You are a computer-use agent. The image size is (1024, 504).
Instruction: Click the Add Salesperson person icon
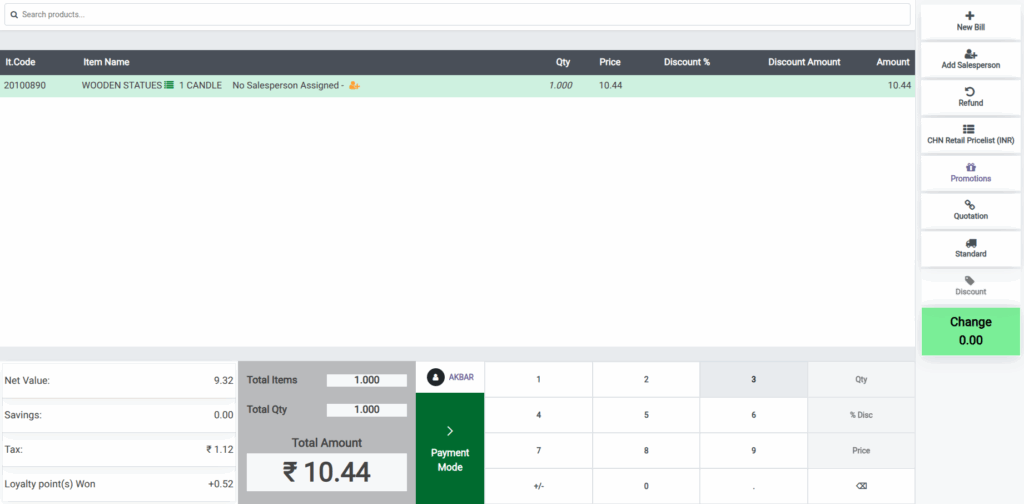click(x=970, y=54)
